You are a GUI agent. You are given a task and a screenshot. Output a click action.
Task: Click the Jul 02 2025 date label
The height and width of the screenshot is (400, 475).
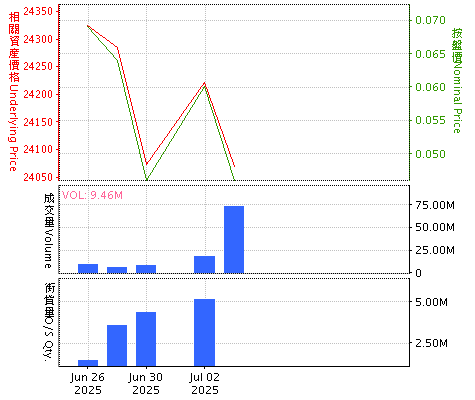(x=205, y=383)
